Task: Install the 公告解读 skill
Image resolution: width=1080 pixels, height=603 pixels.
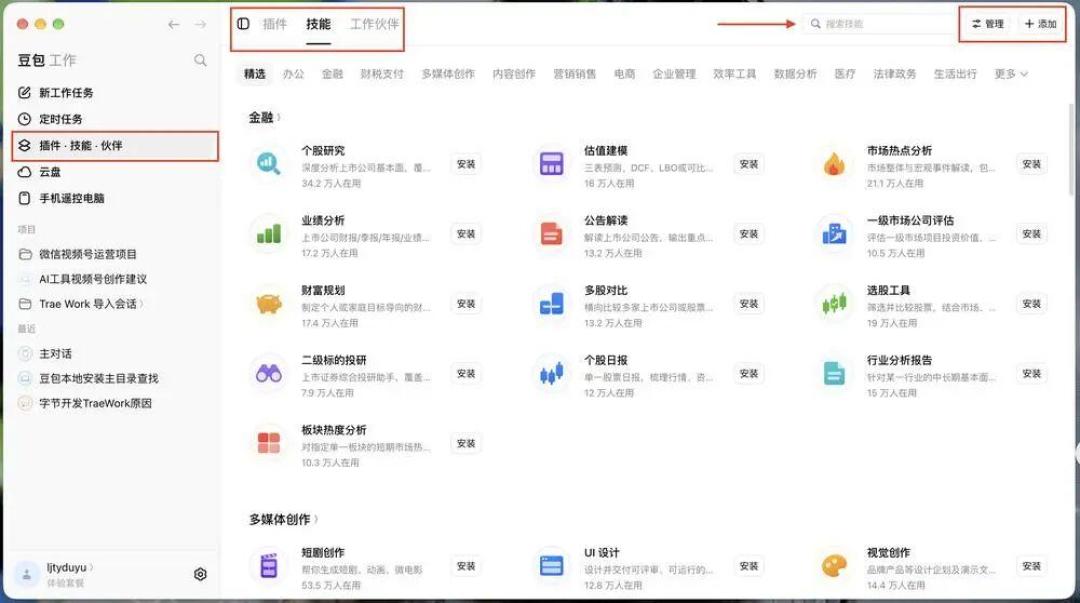Action: coord(749,234)
